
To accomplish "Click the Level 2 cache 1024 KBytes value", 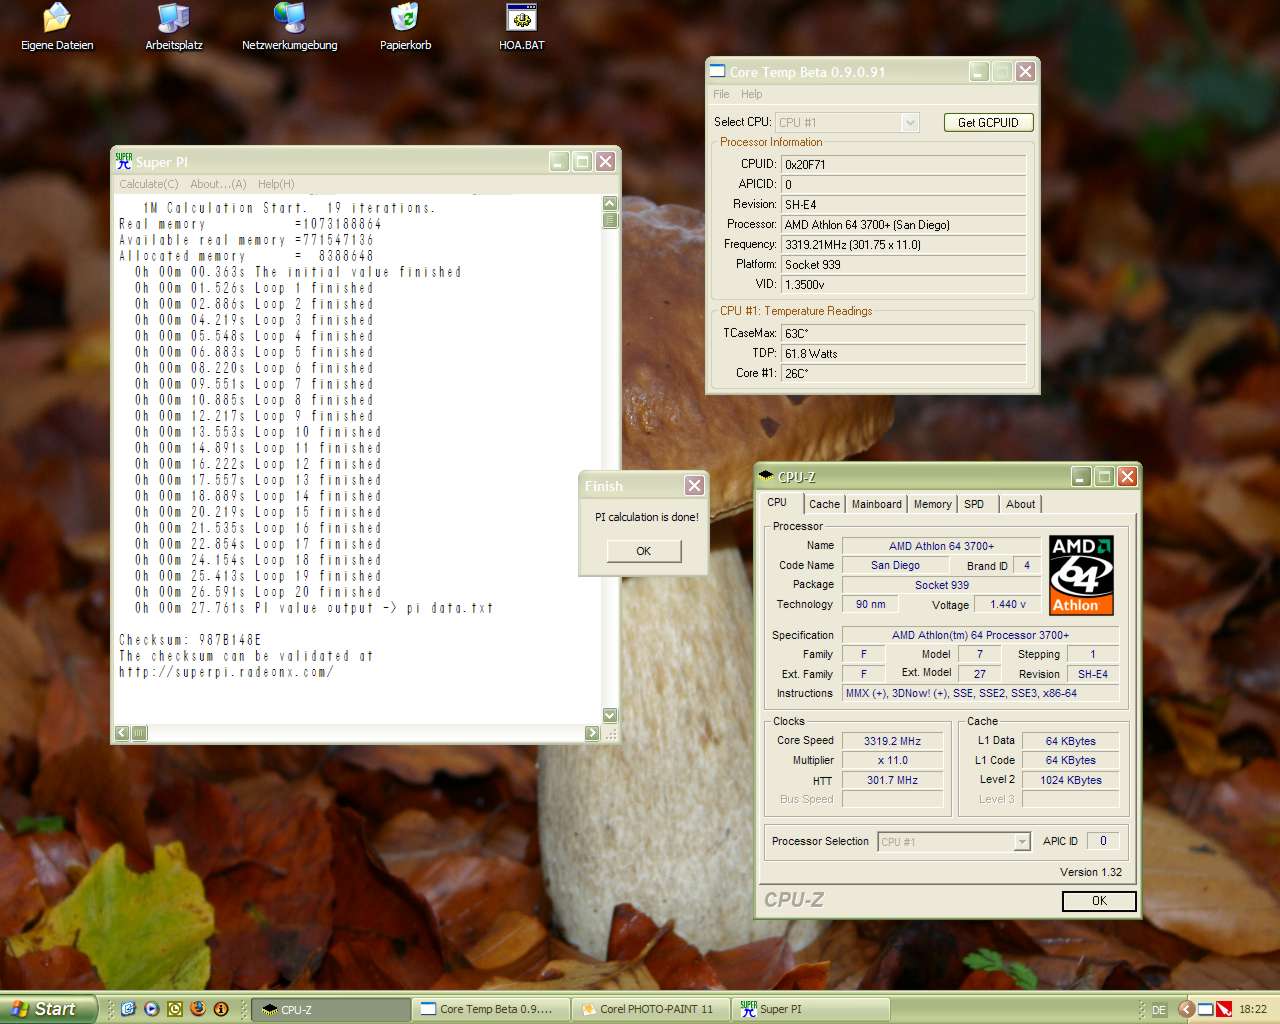I will coord(1071,780).
